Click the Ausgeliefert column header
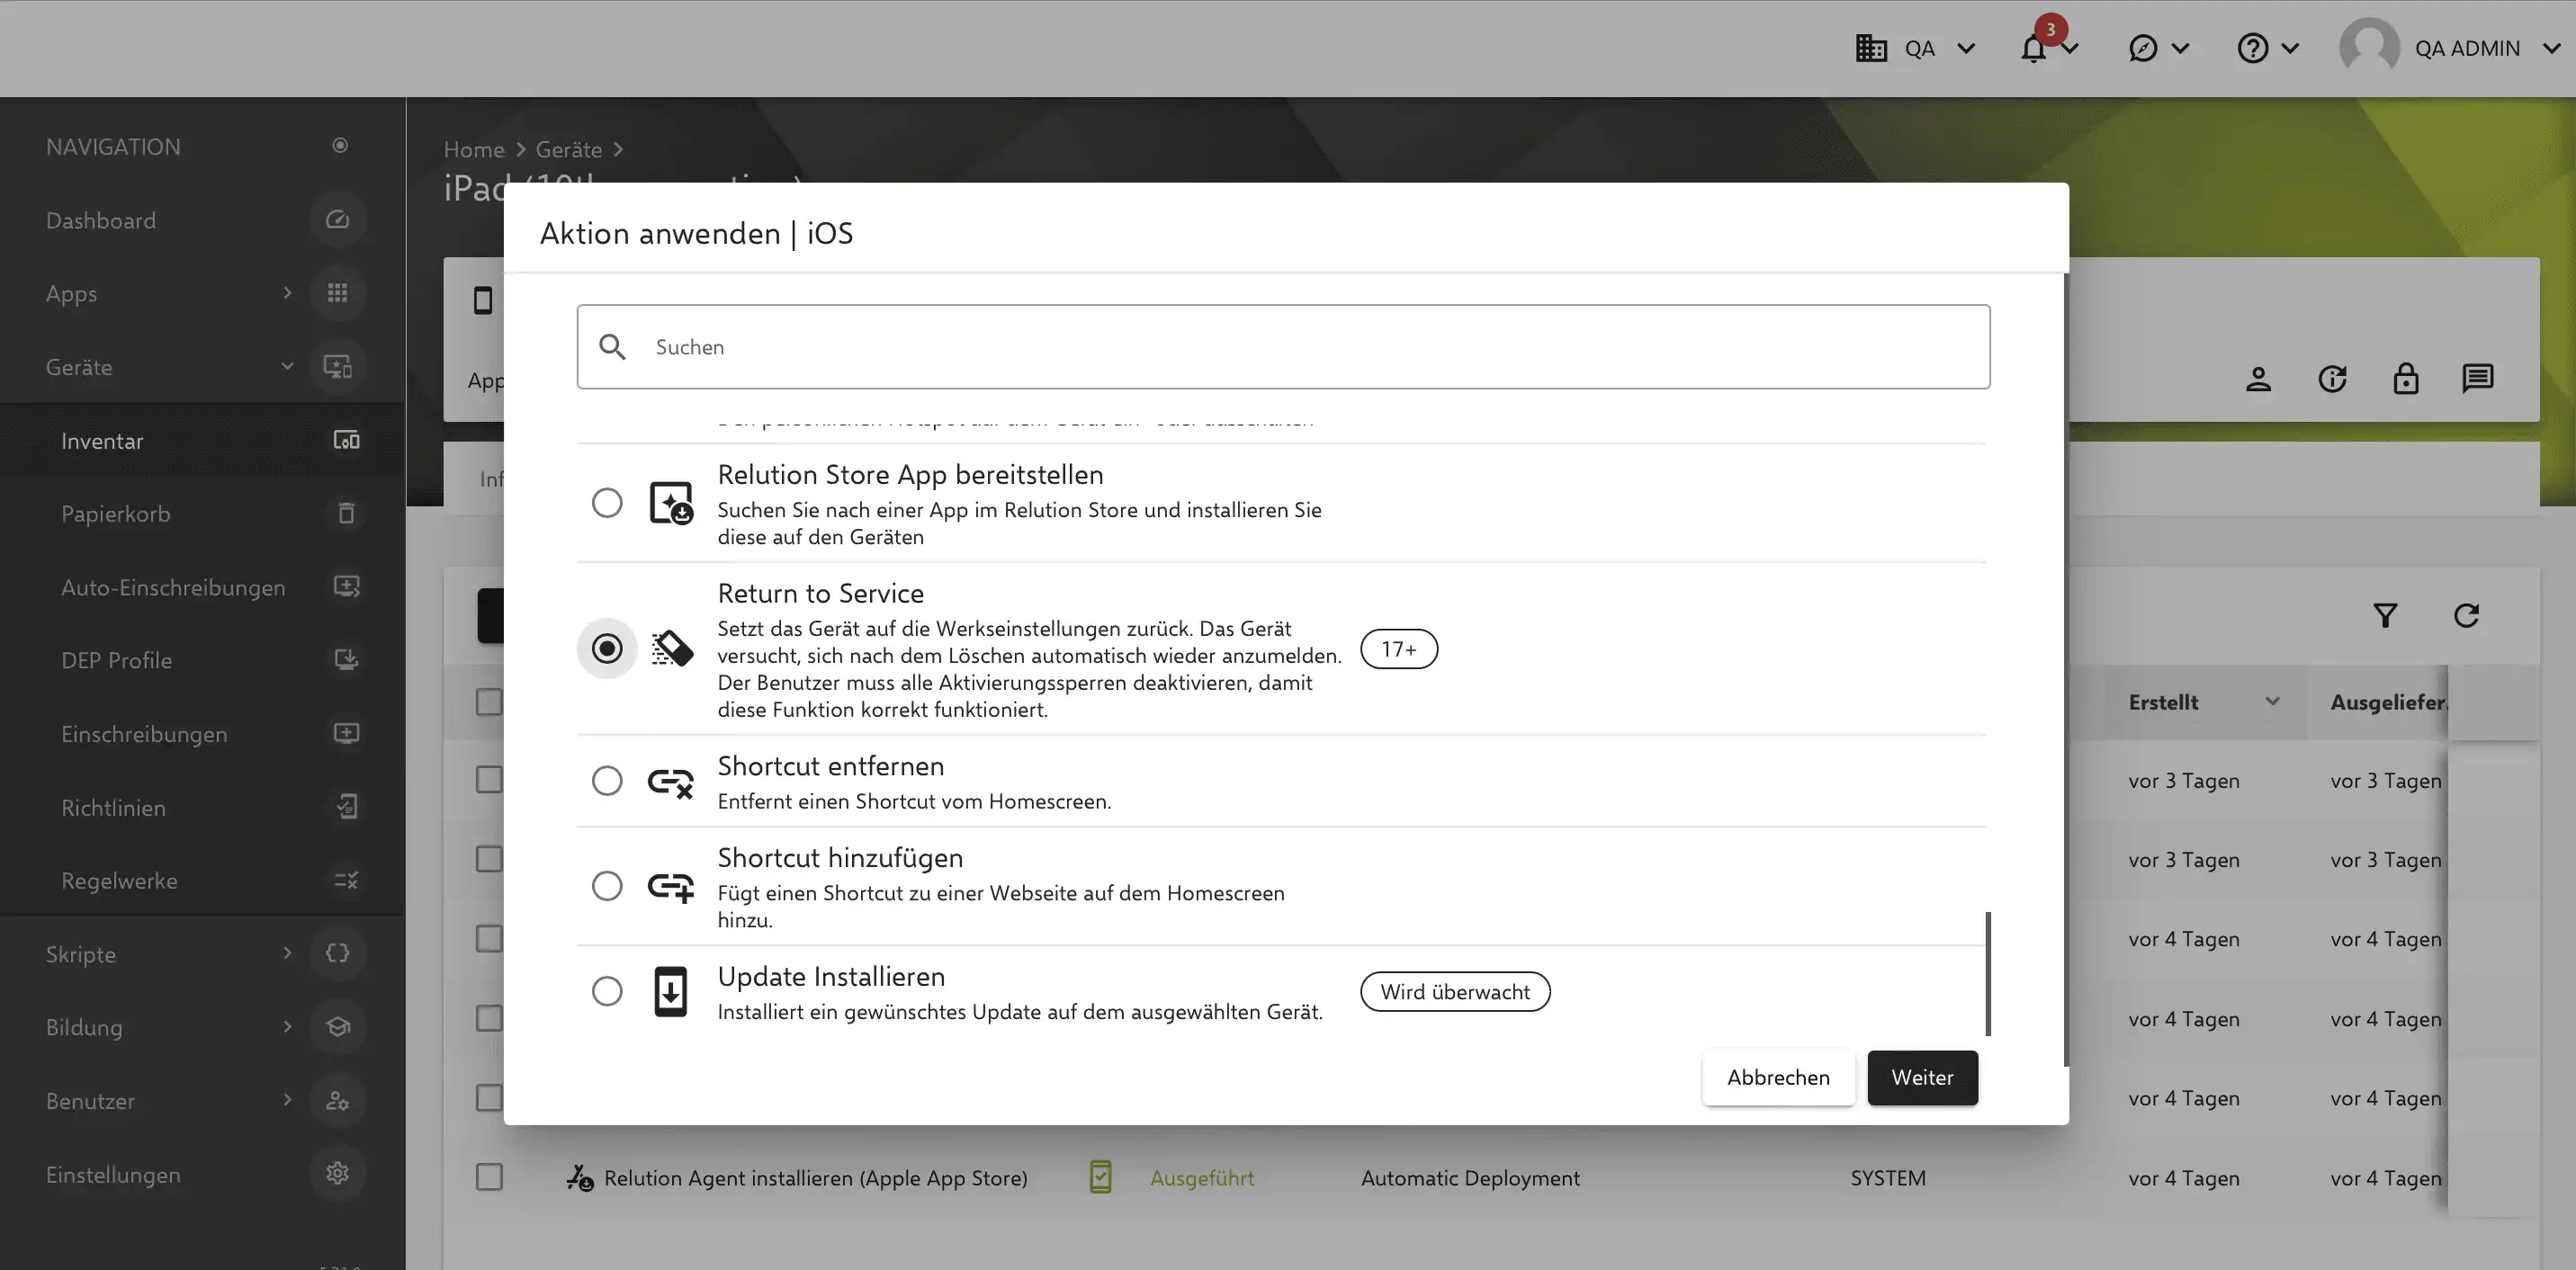Viewport: 2576px width, 1270px height. coord(2388,703)
